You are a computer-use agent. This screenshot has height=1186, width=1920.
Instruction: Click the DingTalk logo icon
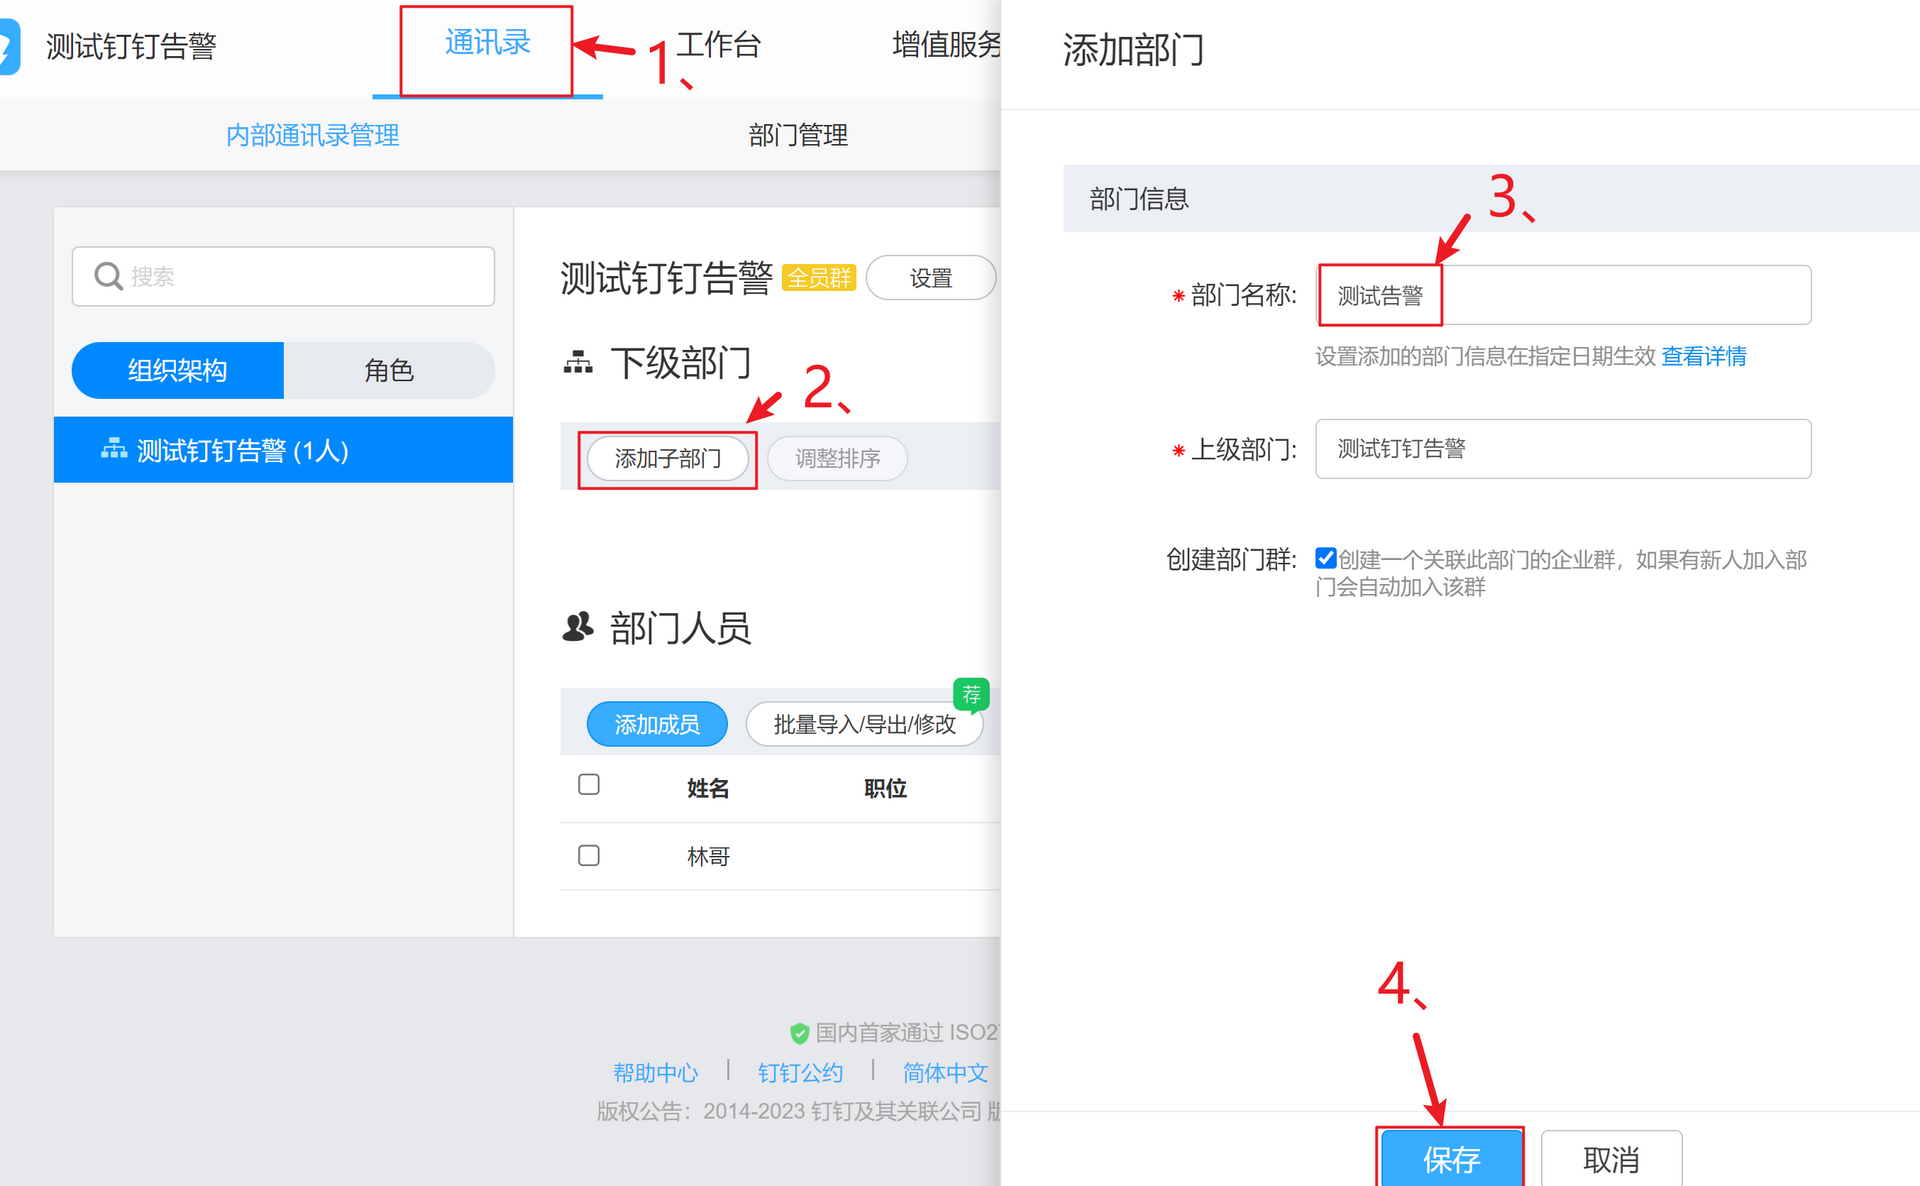8,47
